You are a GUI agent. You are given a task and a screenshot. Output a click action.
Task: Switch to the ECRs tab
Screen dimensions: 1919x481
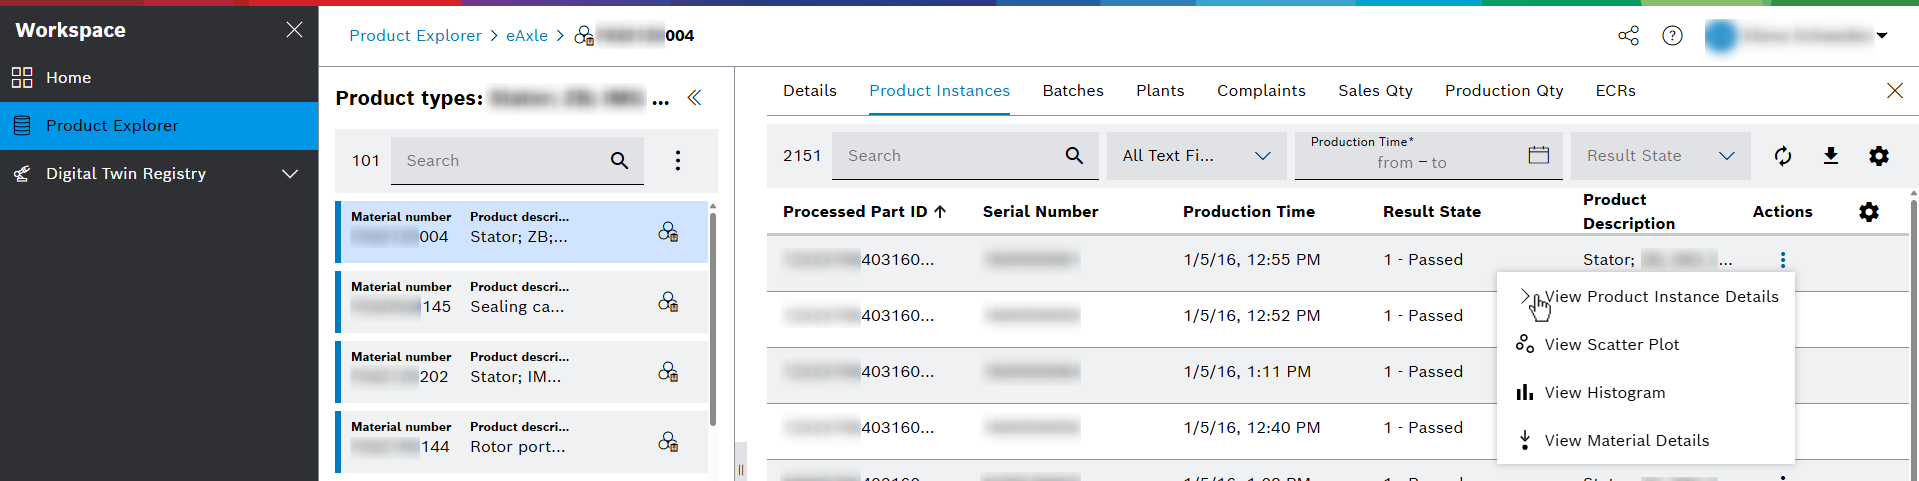coord(1615,91)
